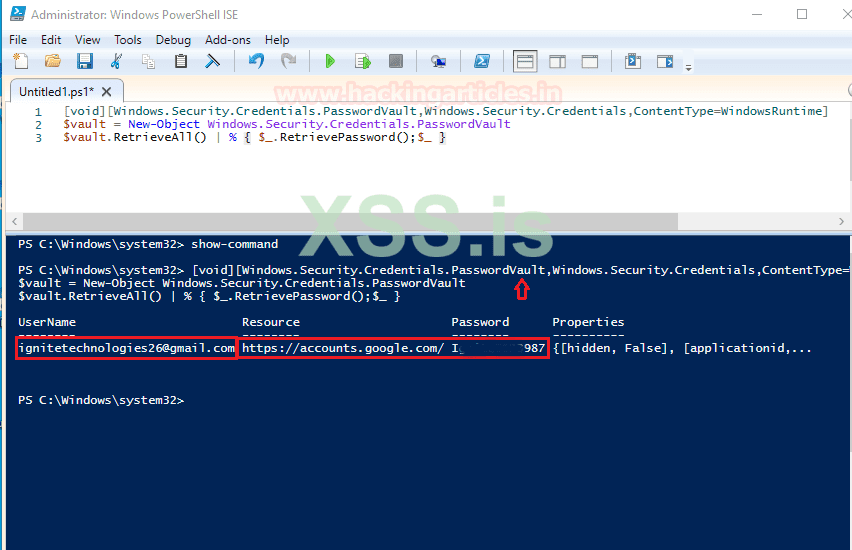Click horizontal scrollbar thumb of script pane

350,221
